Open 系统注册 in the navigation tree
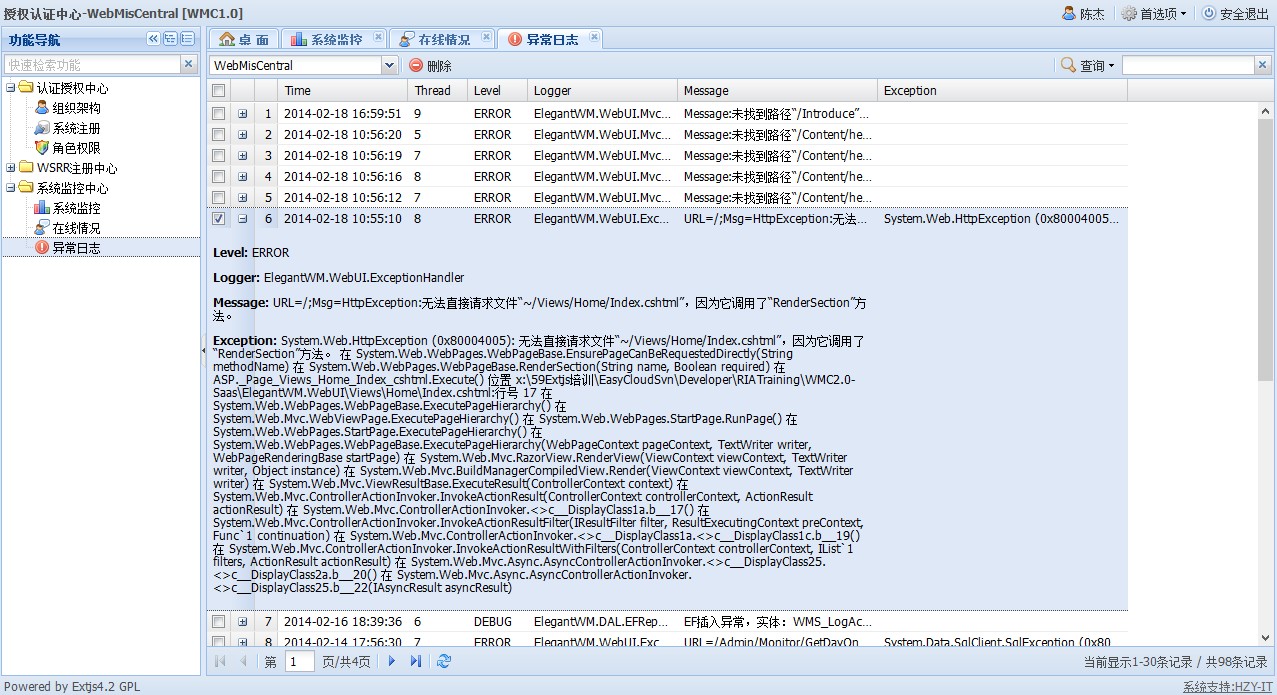The width and height of the screenshot is (1277, 695). (76, 128)
